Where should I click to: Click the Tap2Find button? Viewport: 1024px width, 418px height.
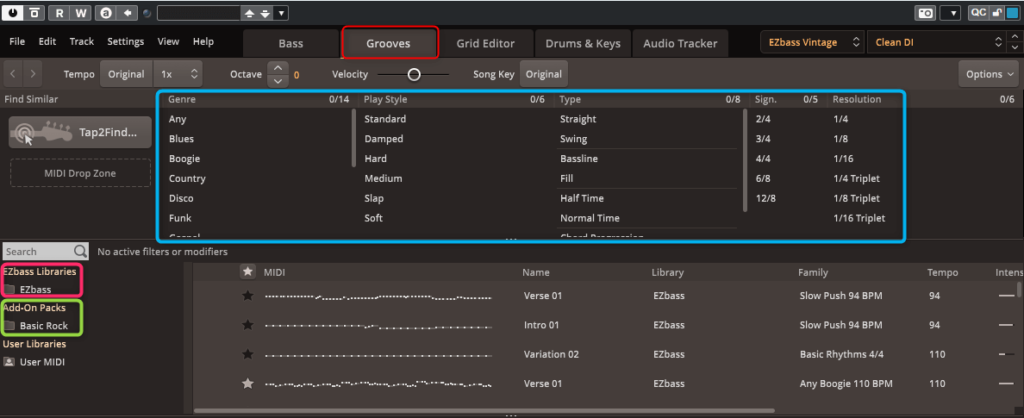(80, 133)
